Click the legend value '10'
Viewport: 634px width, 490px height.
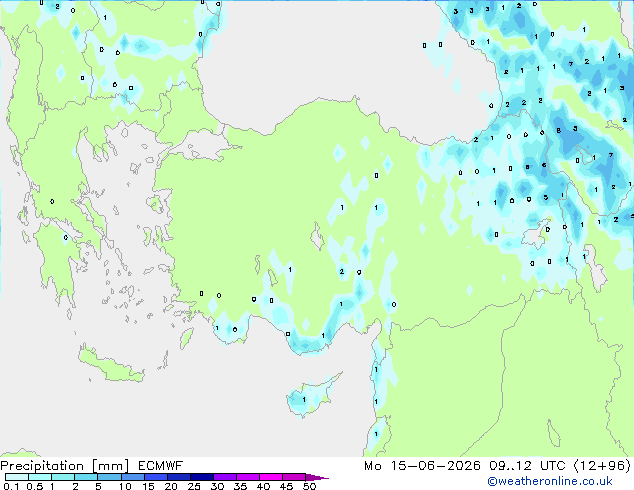(125, 486)
